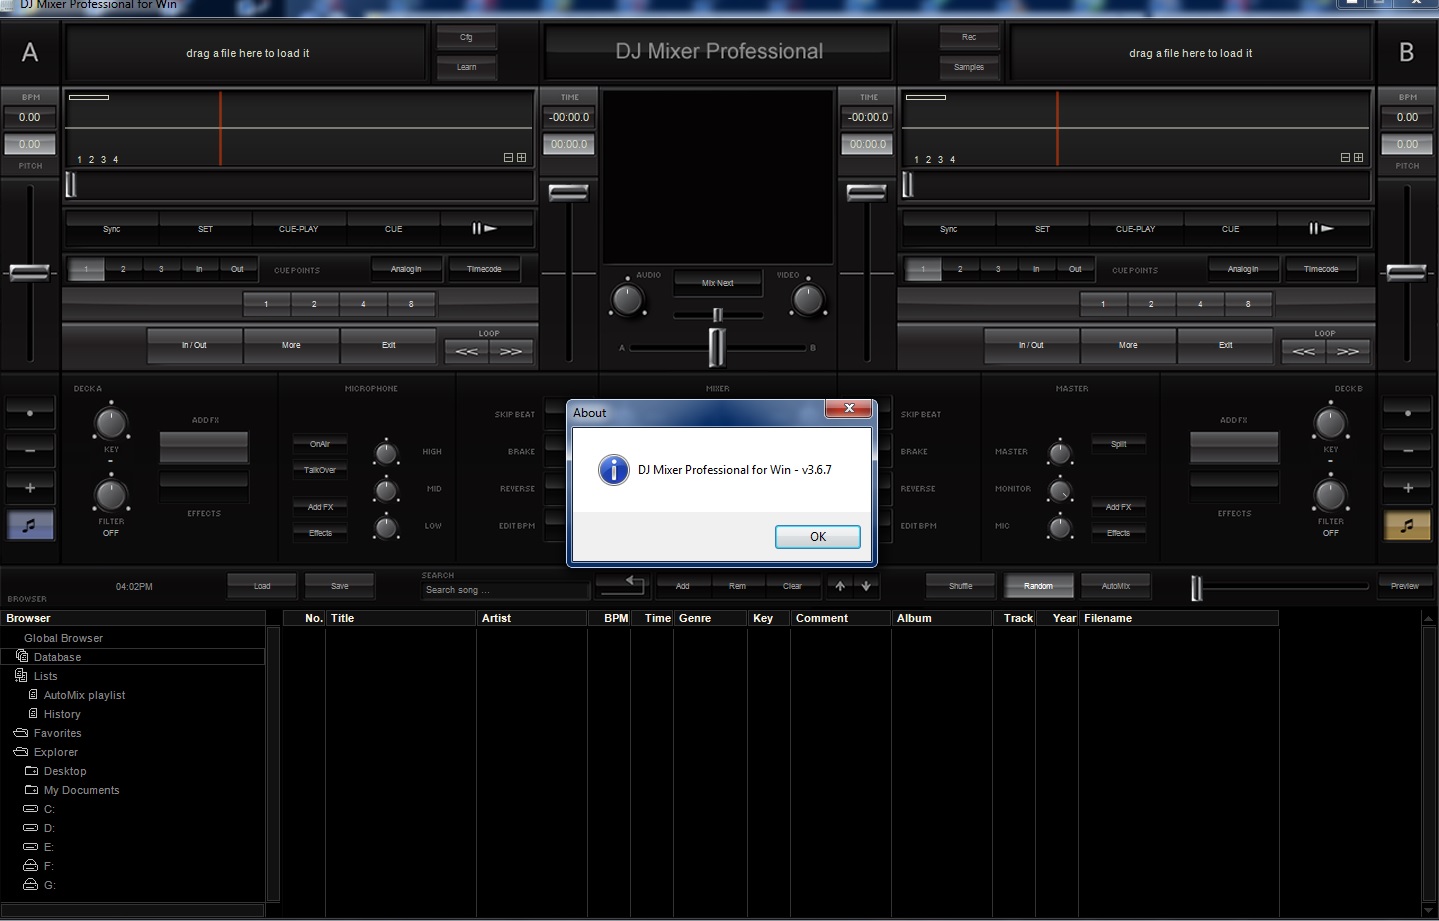Move playlist item down with arrow

866,586
